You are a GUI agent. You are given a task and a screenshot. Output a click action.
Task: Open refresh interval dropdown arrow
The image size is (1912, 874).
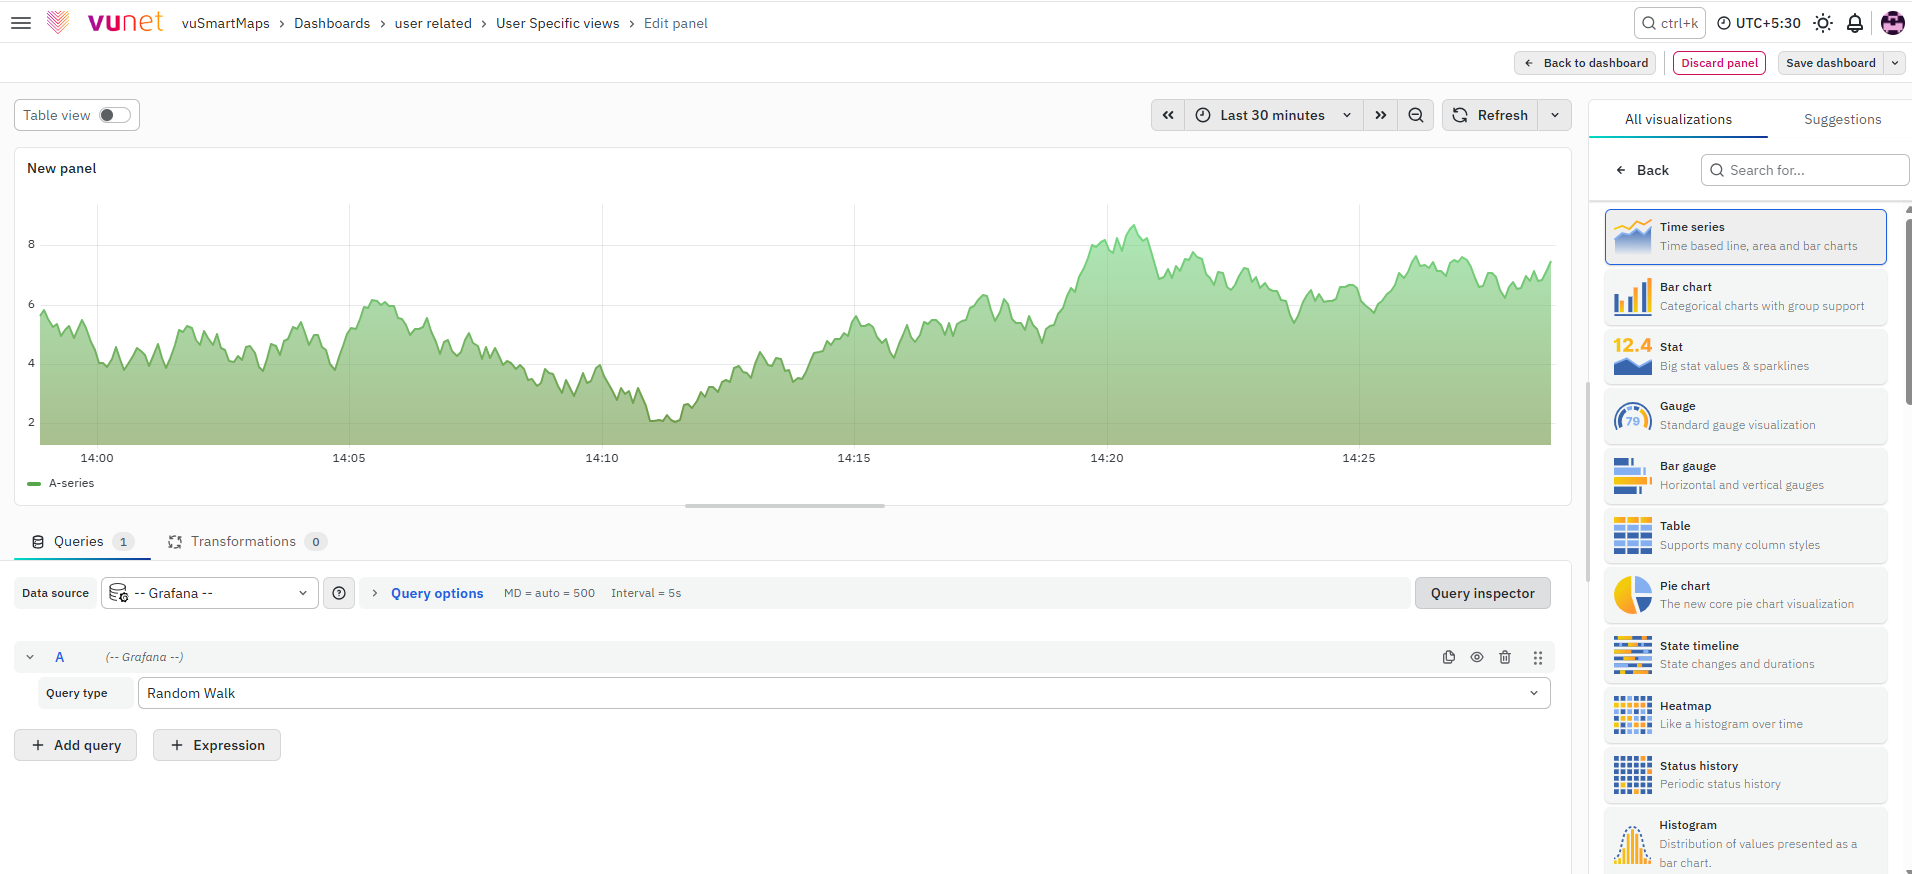pyautogui.click(x=1555, y=115)
